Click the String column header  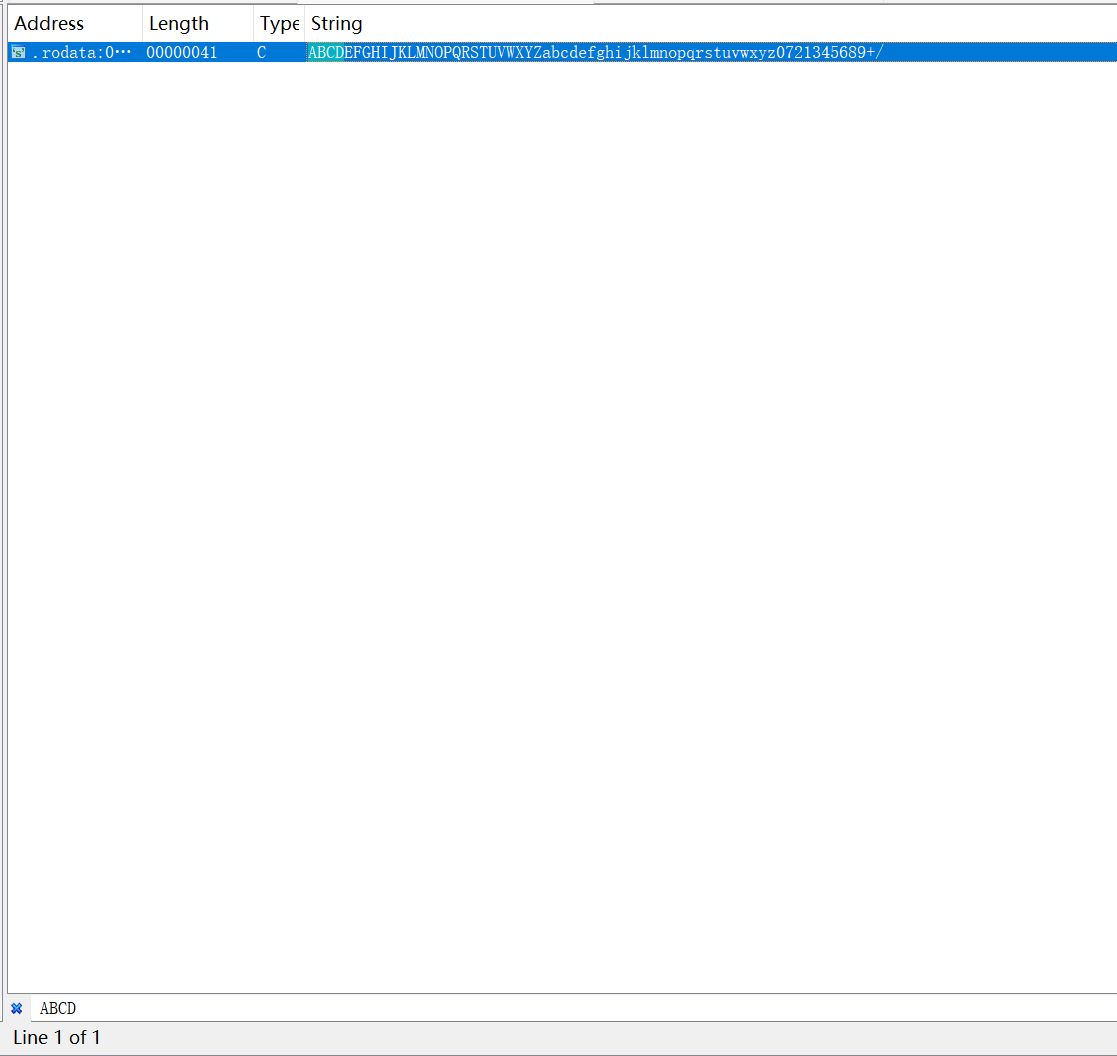pyautogui.click(x=337, y=23)
